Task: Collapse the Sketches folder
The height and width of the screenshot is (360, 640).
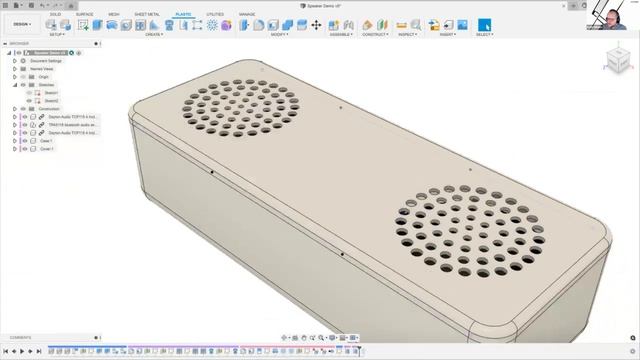Action: point(15,85)
